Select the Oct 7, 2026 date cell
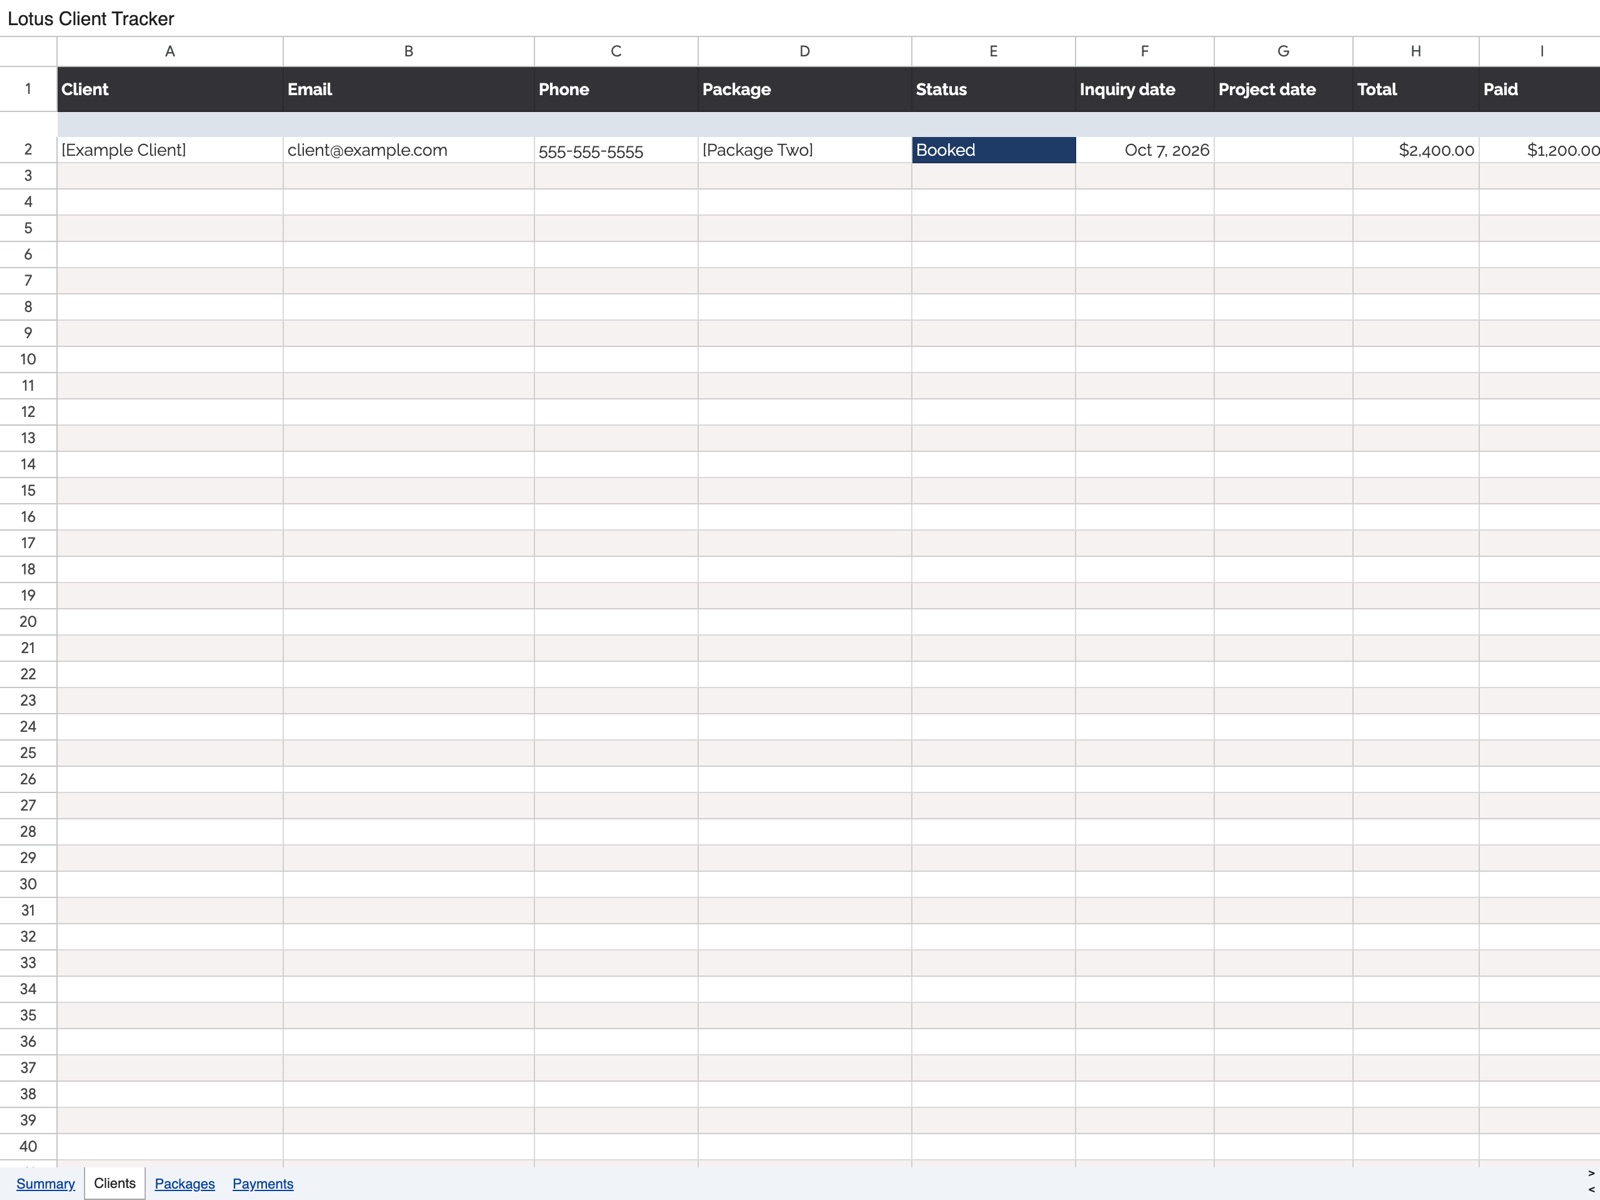Viewport: 1600px width, 1200px height. point(1145,150)
